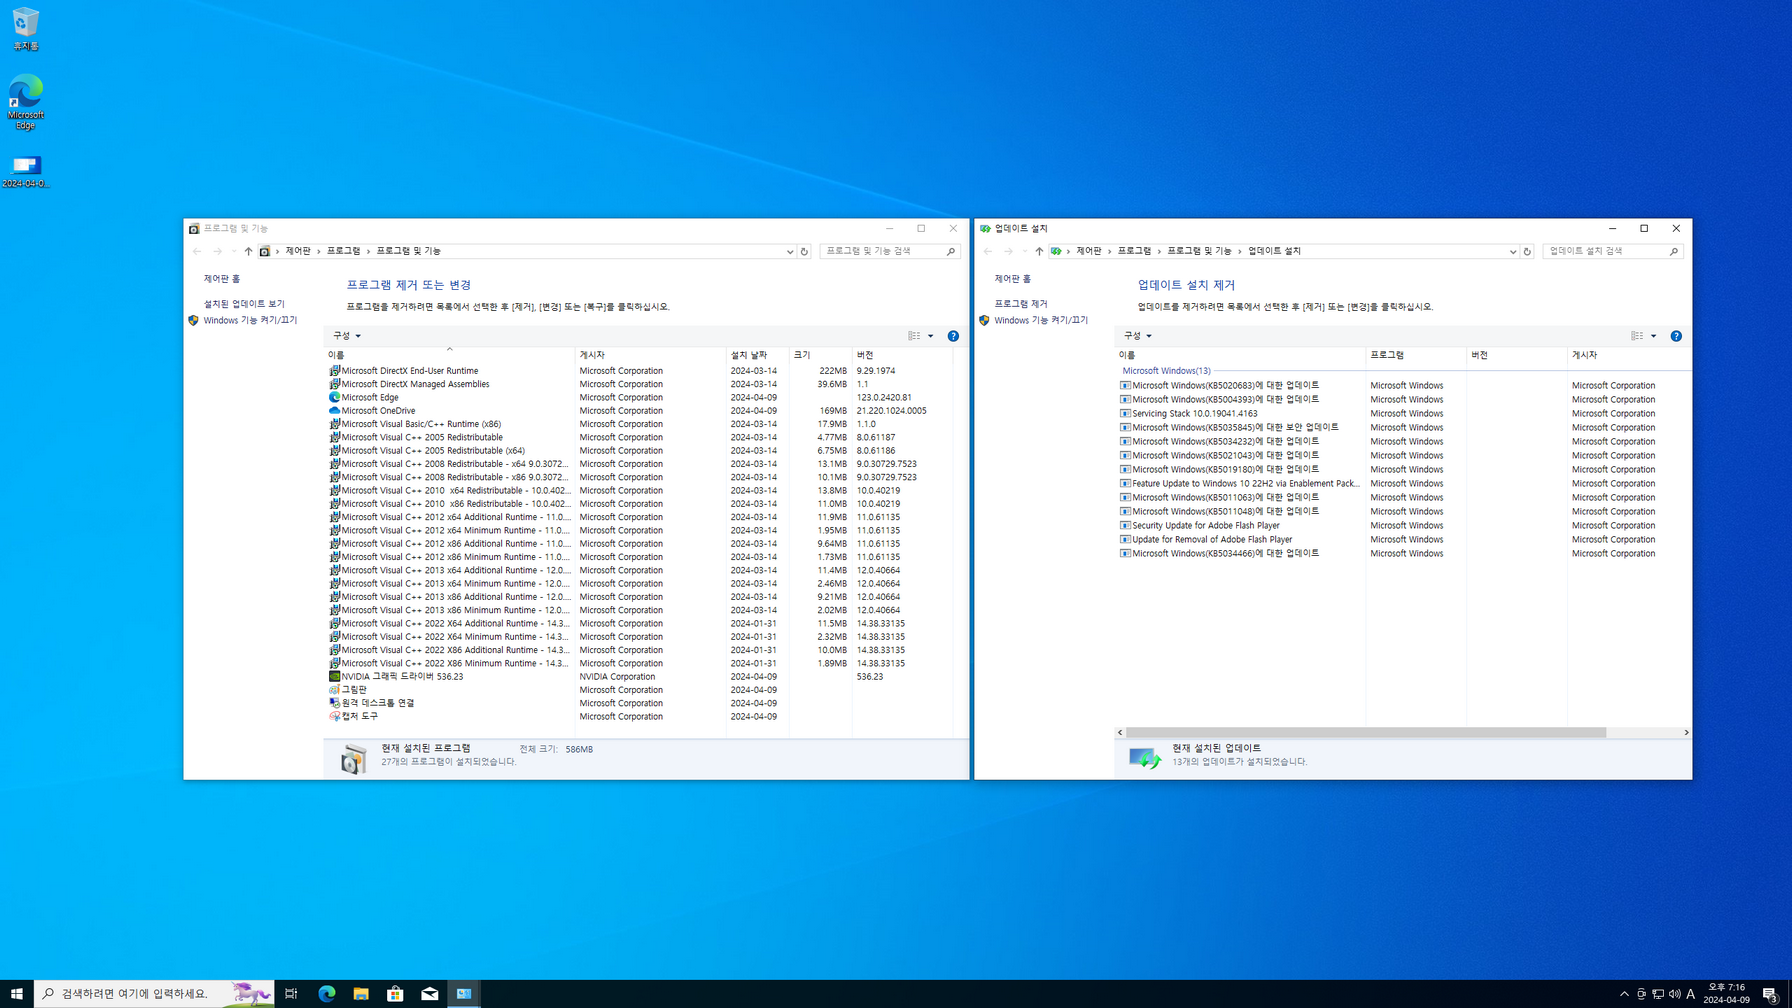The image size is (1792, 1008).
Task: Change view layout in Installed Updates window
Action: coord(1637,336)
